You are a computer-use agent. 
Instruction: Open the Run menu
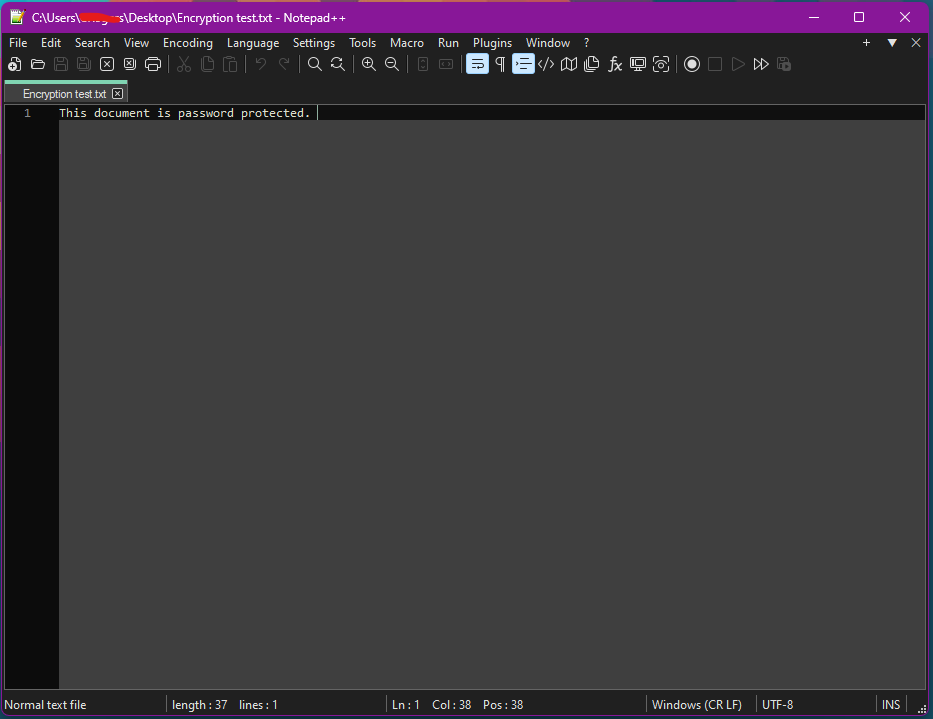(x=448, y=43)
